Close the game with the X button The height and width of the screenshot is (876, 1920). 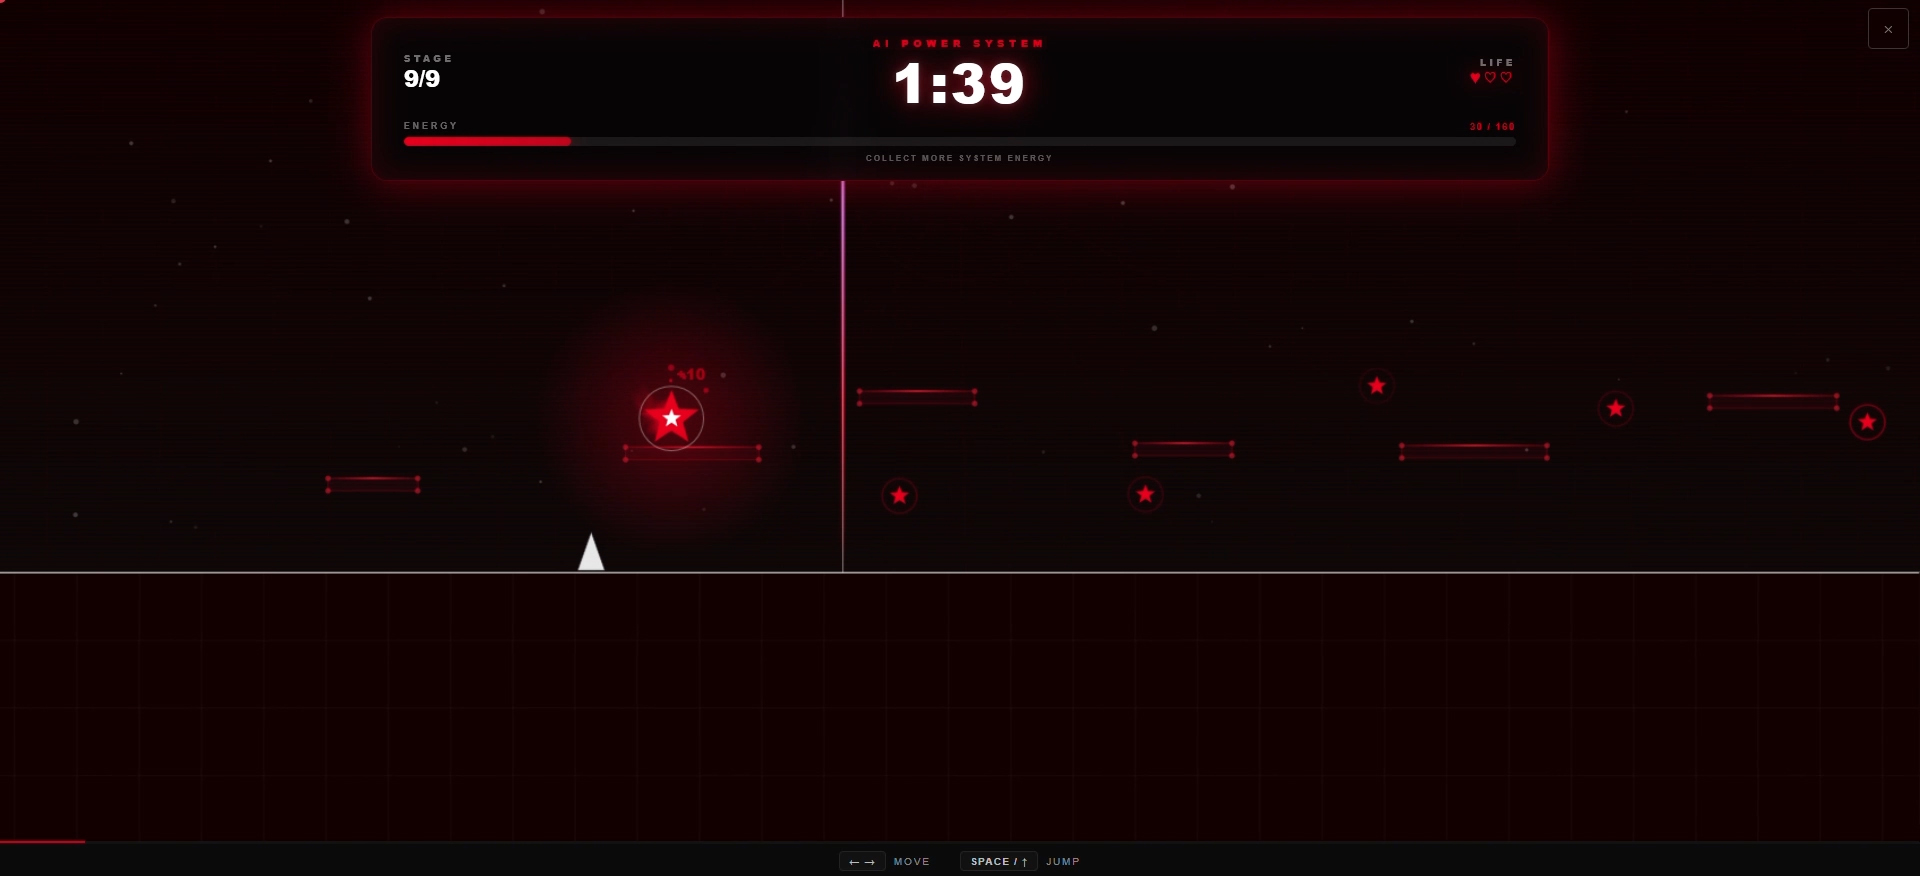point(1888,29)
